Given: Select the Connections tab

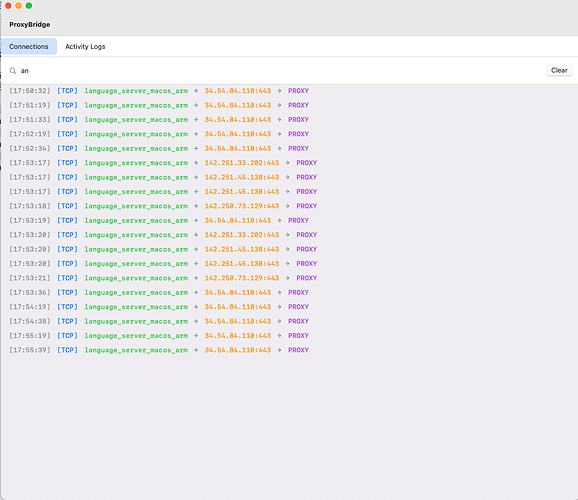Looking at the screenshot, I should point(29,46).
